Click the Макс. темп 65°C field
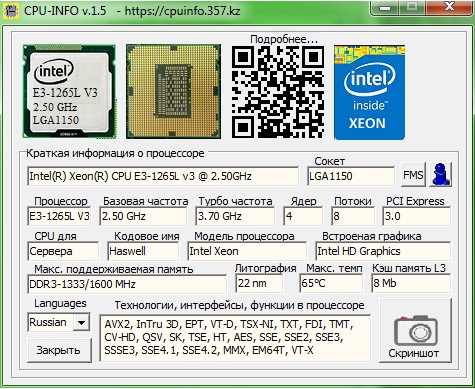Screen dimensions: 475x389 point(331,283)
